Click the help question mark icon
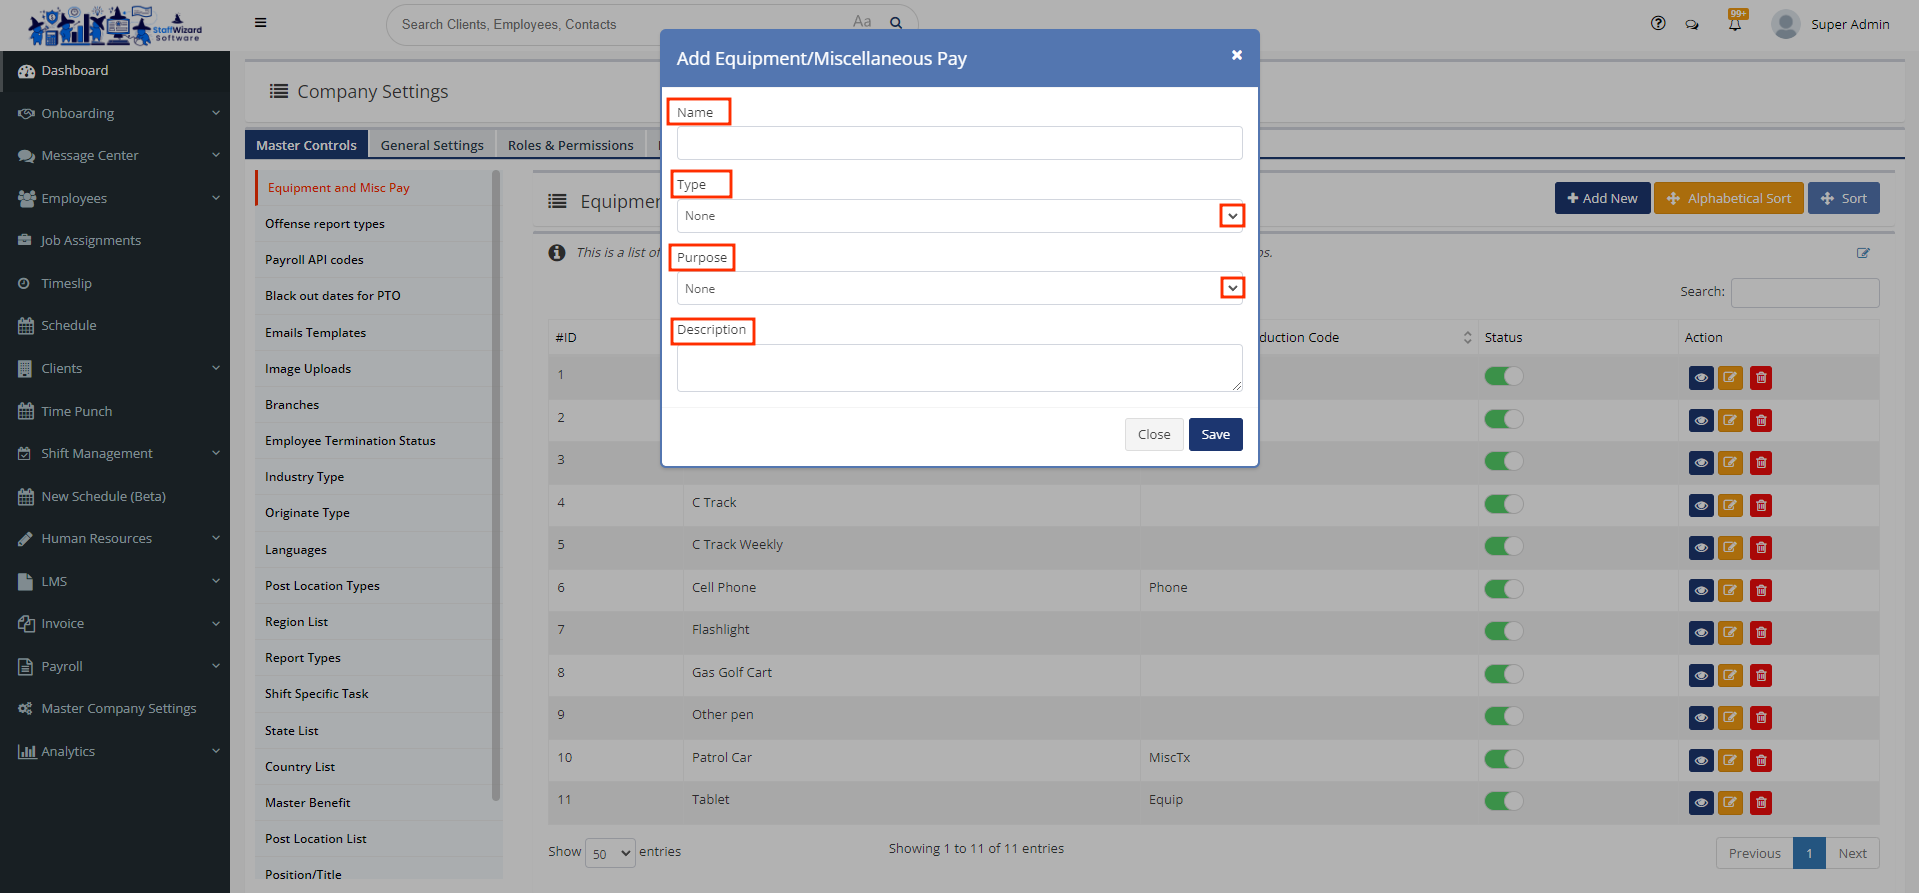The height and width of the screenshot is (893, 1919). pyautogui.click(x=1658, y=24)
